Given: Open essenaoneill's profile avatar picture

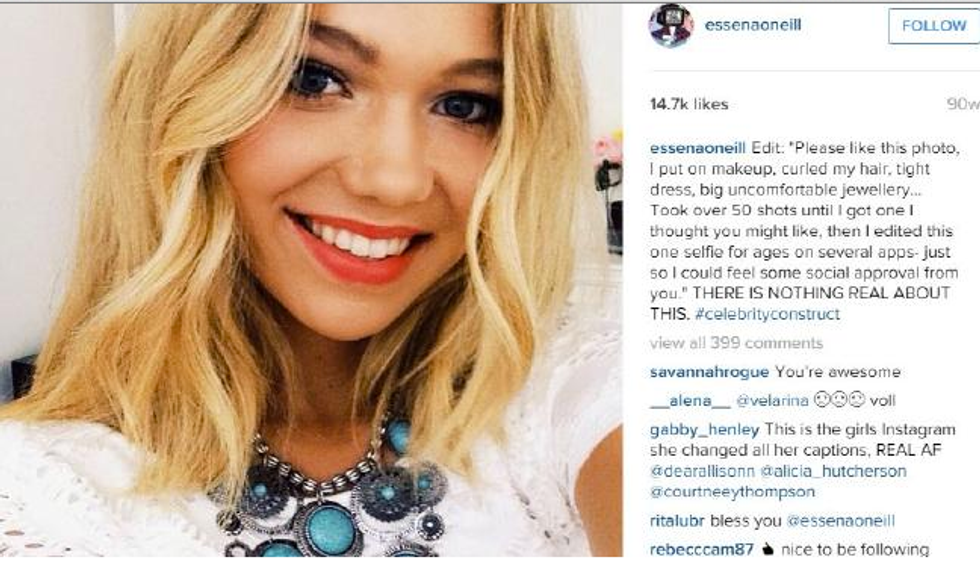Looking at the screenshot, I should [671, 26].
